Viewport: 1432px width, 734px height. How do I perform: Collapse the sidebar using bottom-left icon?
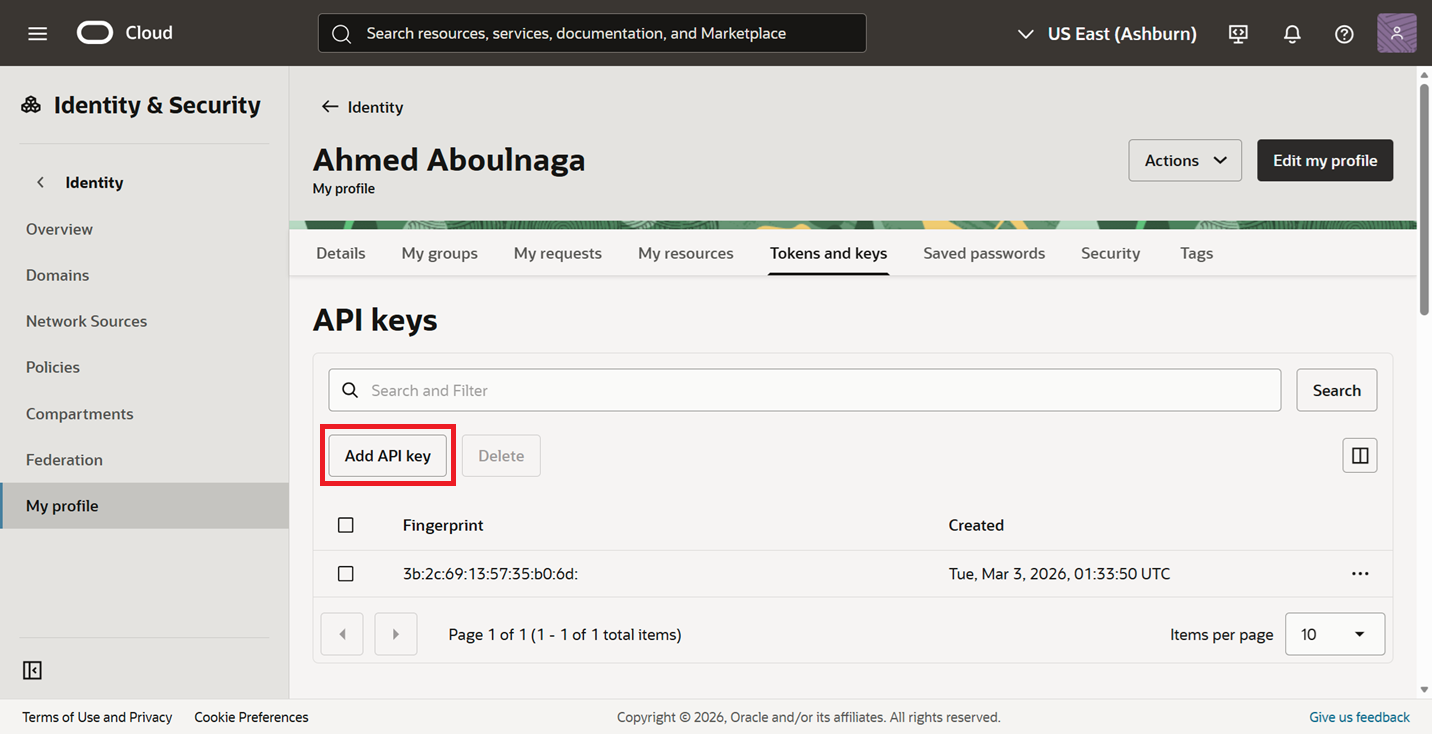click(x=32, y=670)
